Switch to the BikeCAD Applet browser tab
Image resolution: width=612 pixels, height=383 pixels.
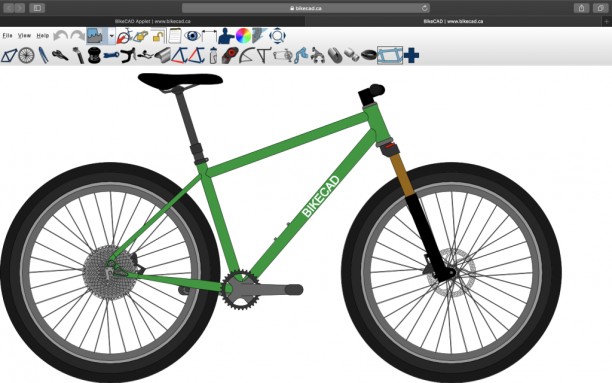pyautogui.click(x=153, y=21)
